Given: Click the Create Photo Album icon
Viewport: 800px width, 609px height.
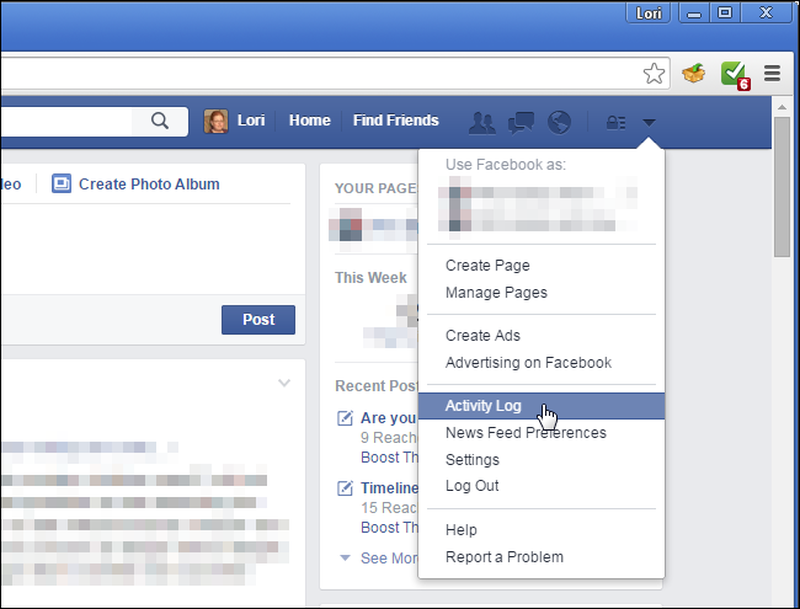Looking at the screenshot, I should tap(61, 184).
